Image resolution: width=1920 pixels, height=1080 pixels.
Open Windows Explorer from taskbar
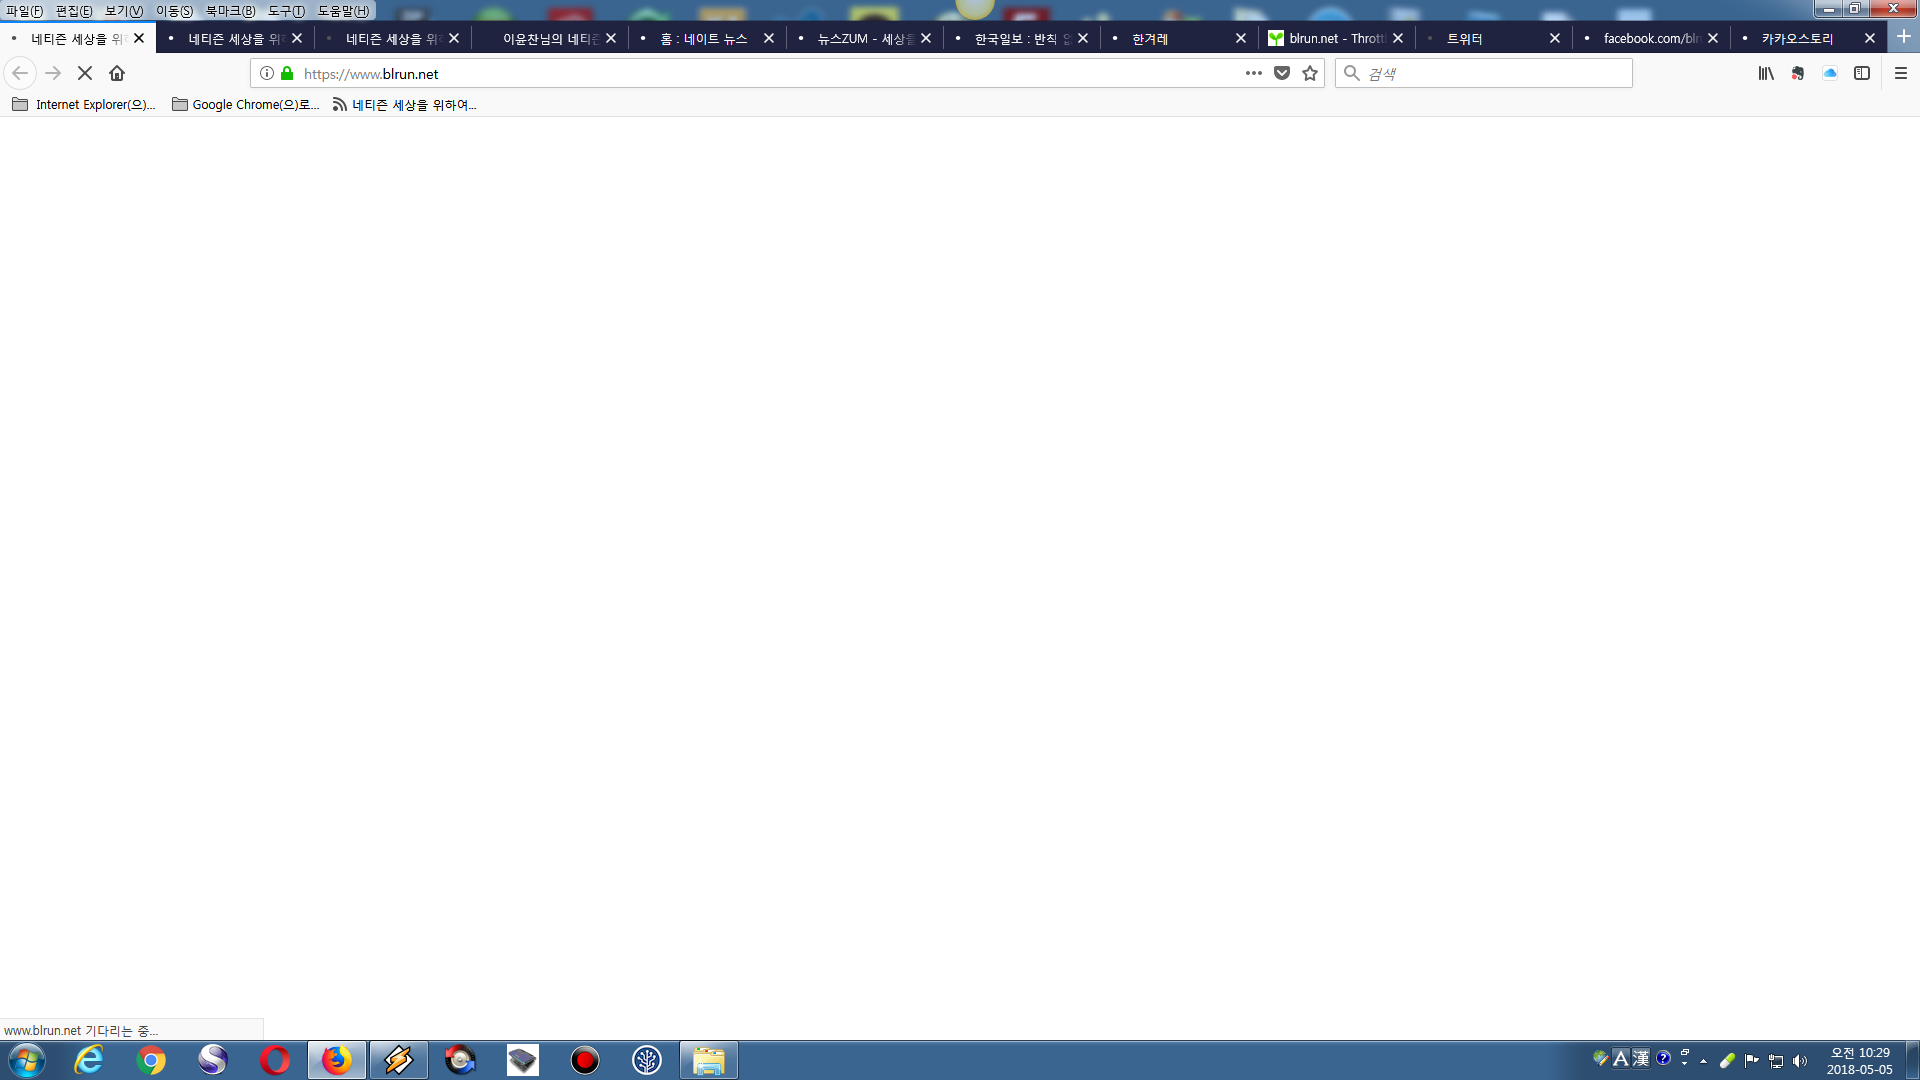coord(709,1060)
